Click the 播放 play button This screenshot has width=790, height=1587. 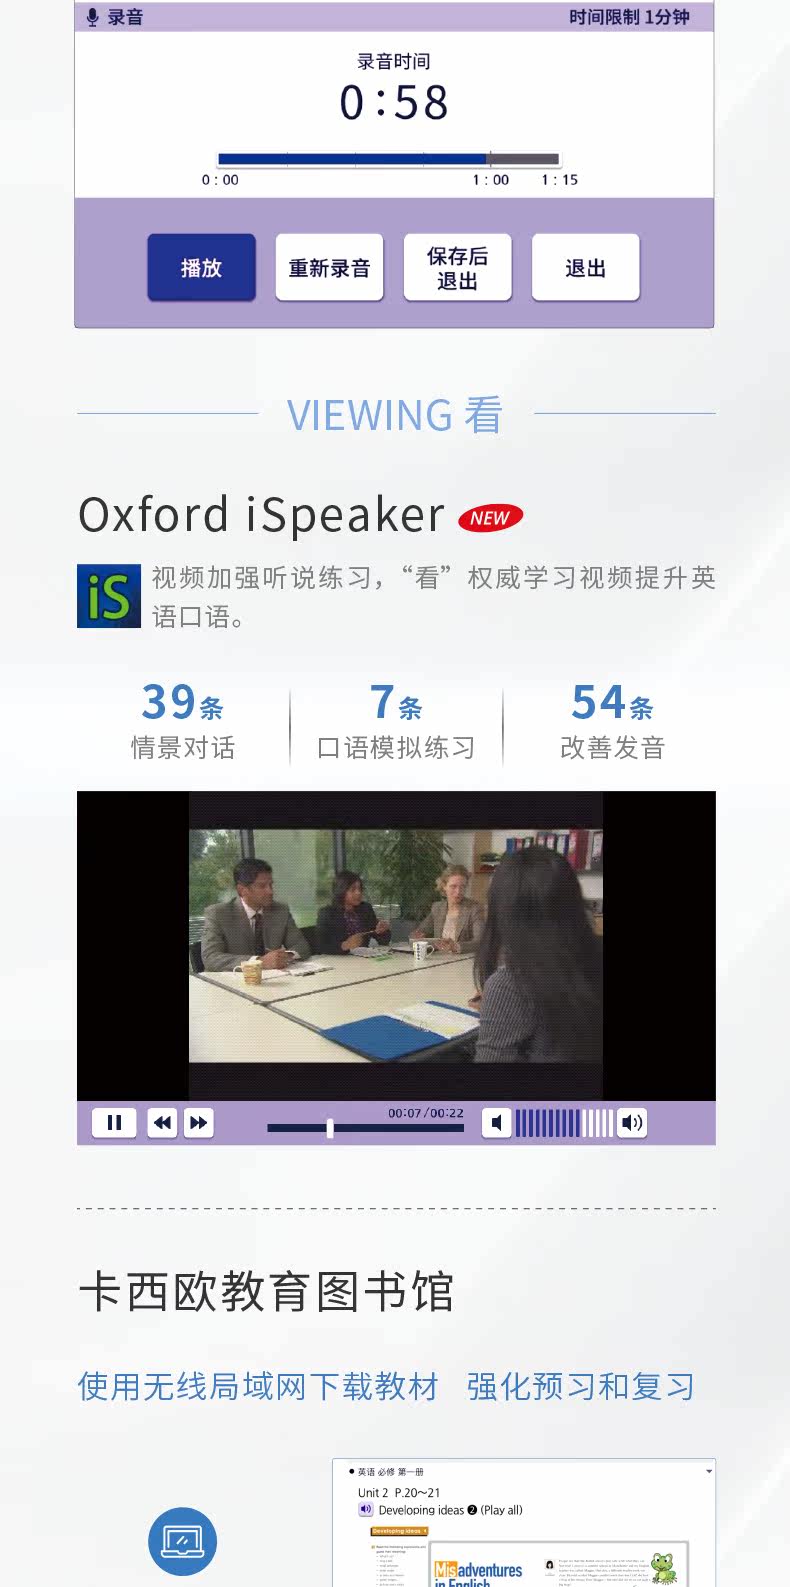201,267
